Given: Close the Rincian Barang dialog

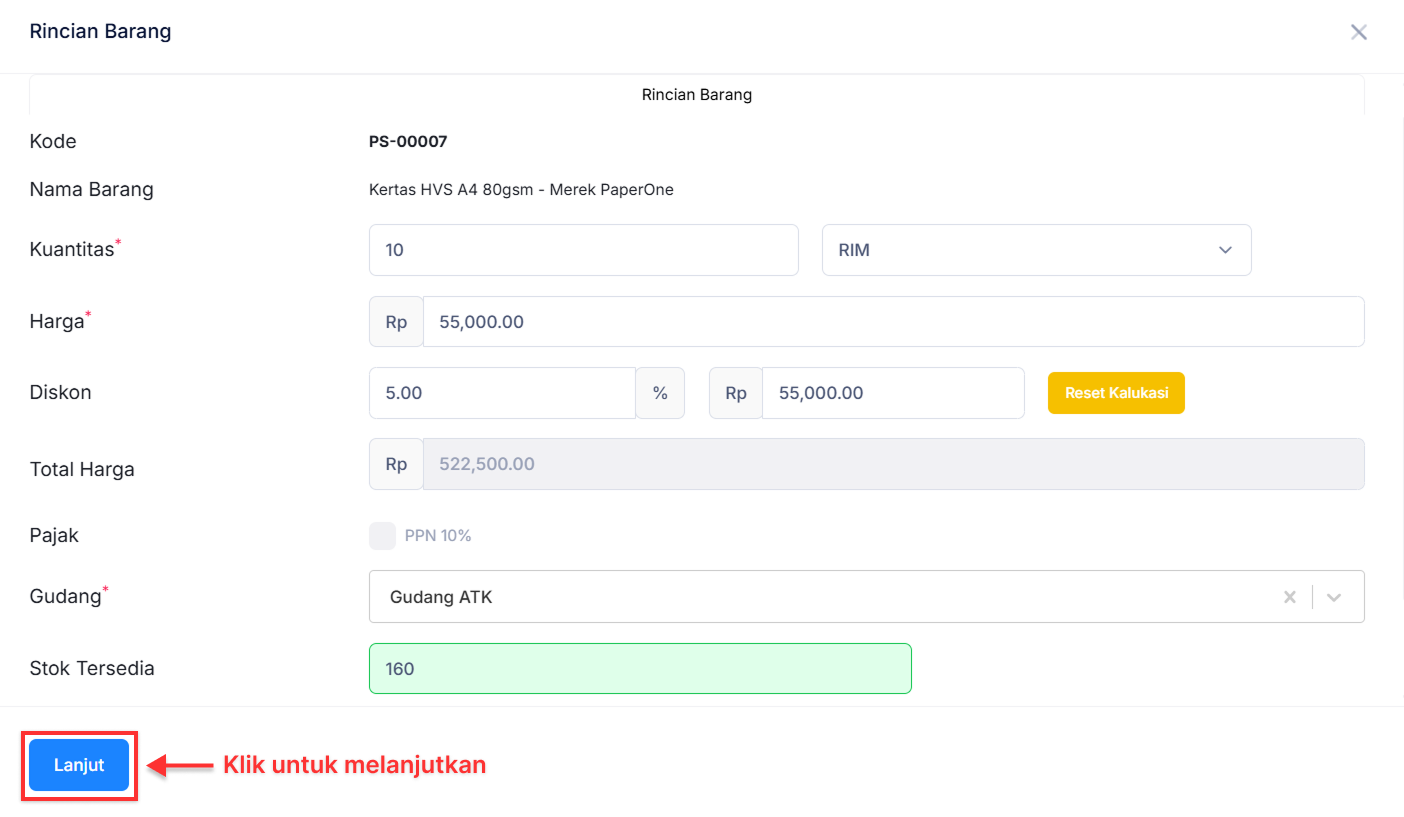Looking at the screenshot, I should pyautogui.click(x=1358, y=31).
